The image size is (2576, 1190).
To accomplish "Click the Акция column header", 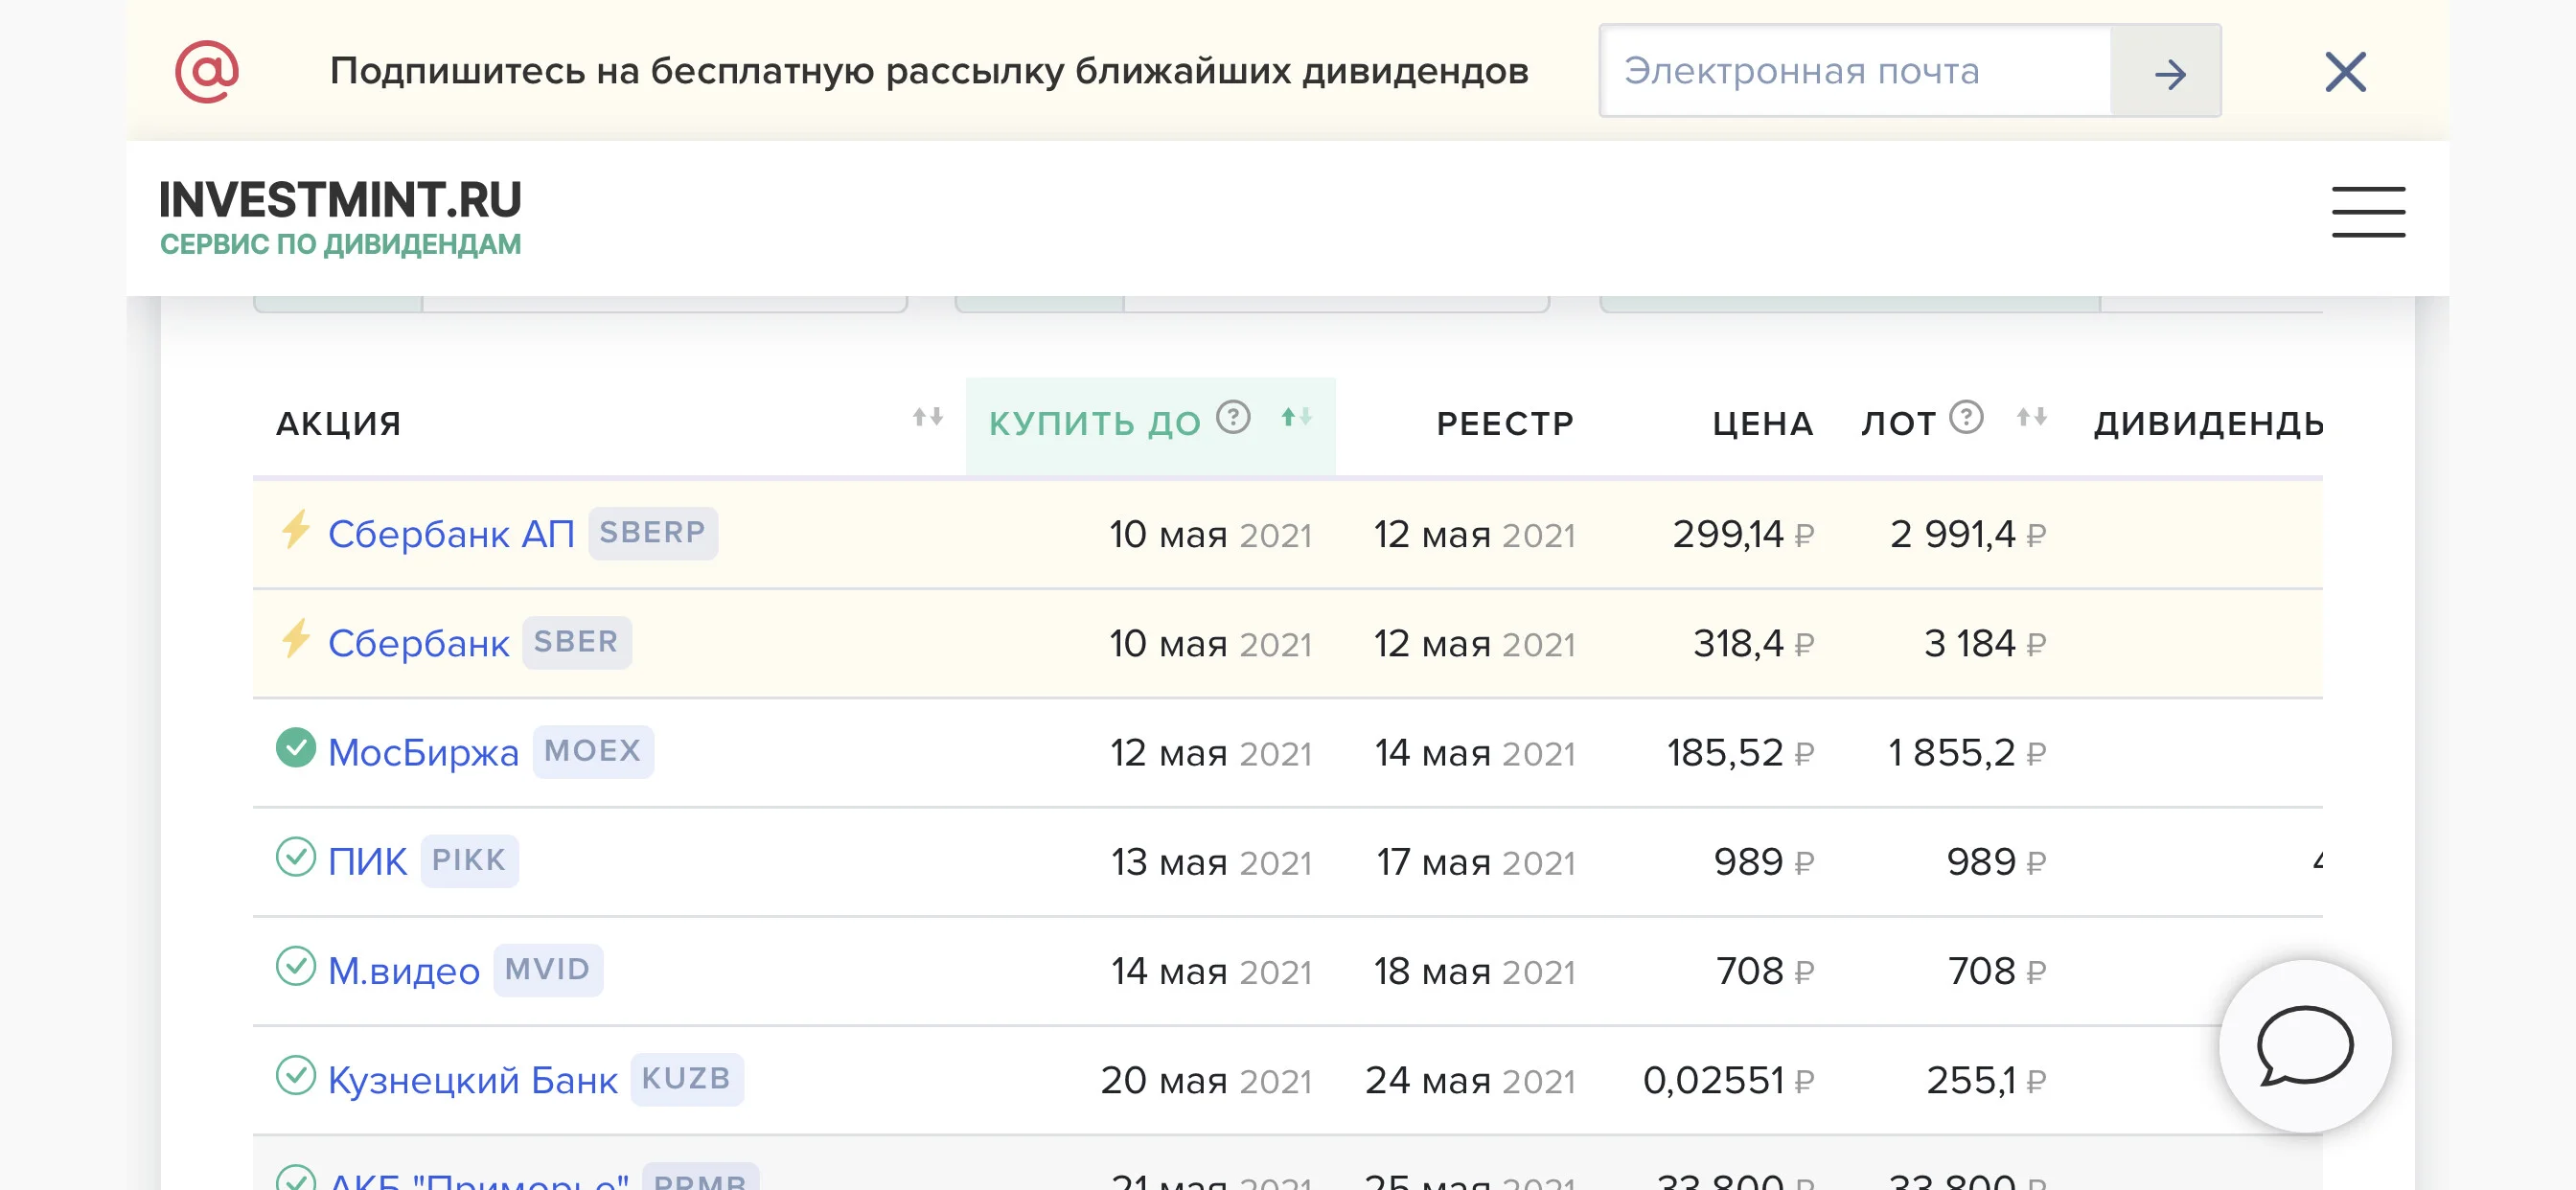I will pos(338,424).
